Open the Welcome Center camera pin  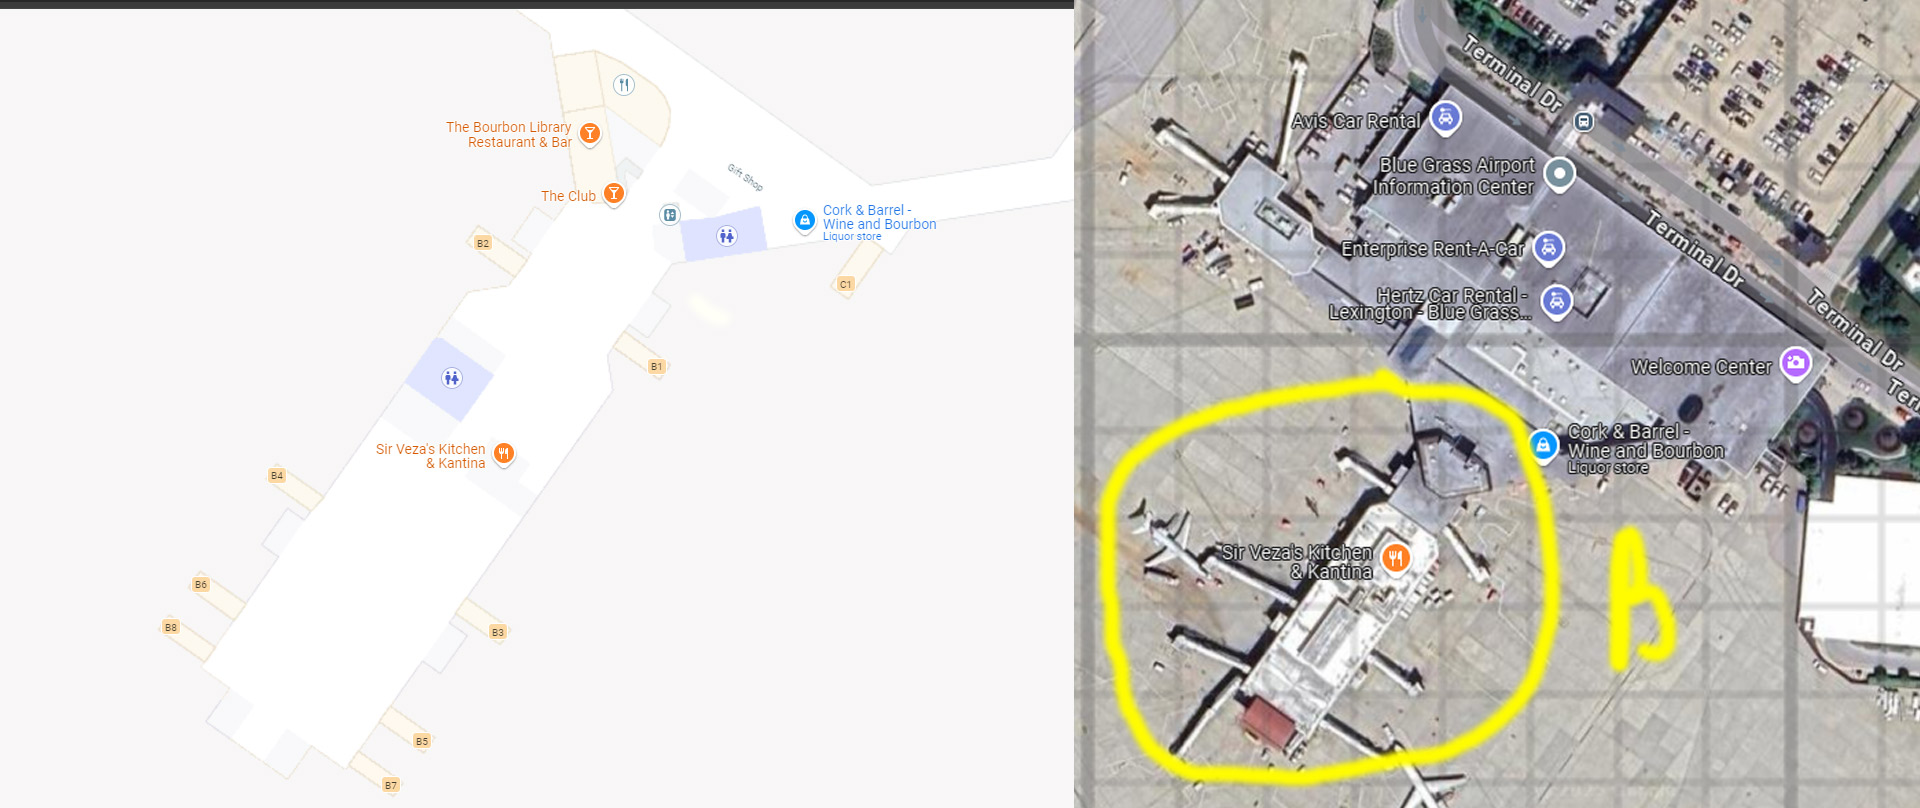pyautogui.click(x=1795, y=363)
